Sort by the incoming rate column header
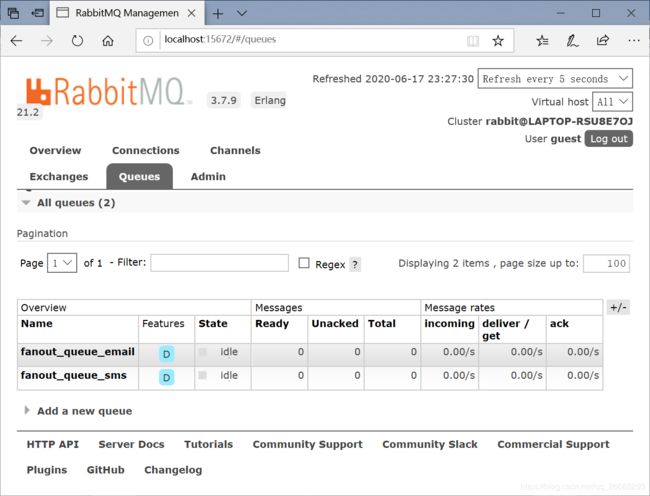 449,324
